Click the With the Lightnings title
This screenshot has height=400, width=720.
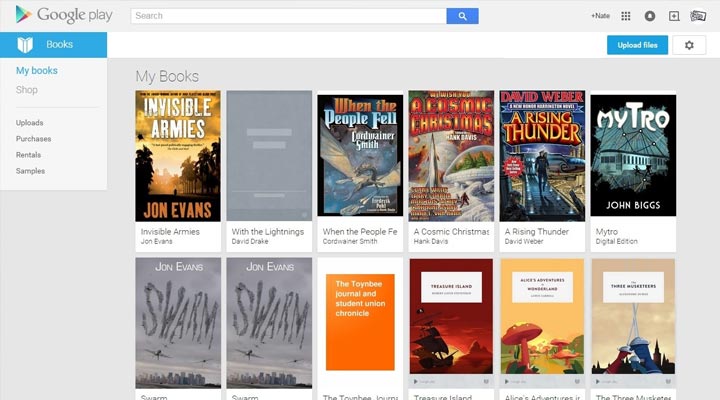click(x=268, y=231)
